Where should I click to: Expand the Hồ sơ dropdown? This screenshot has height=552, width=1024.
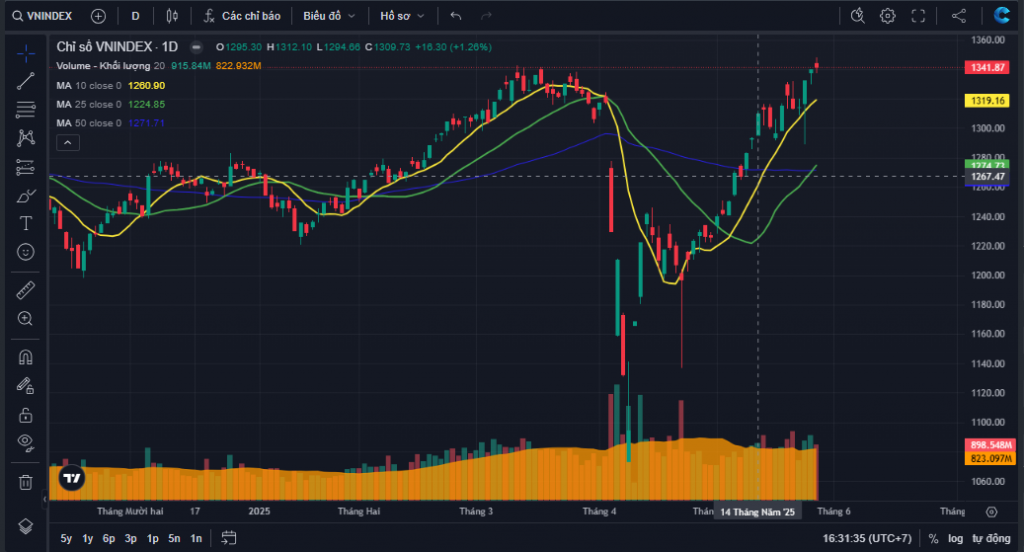(x=402, y=16)
